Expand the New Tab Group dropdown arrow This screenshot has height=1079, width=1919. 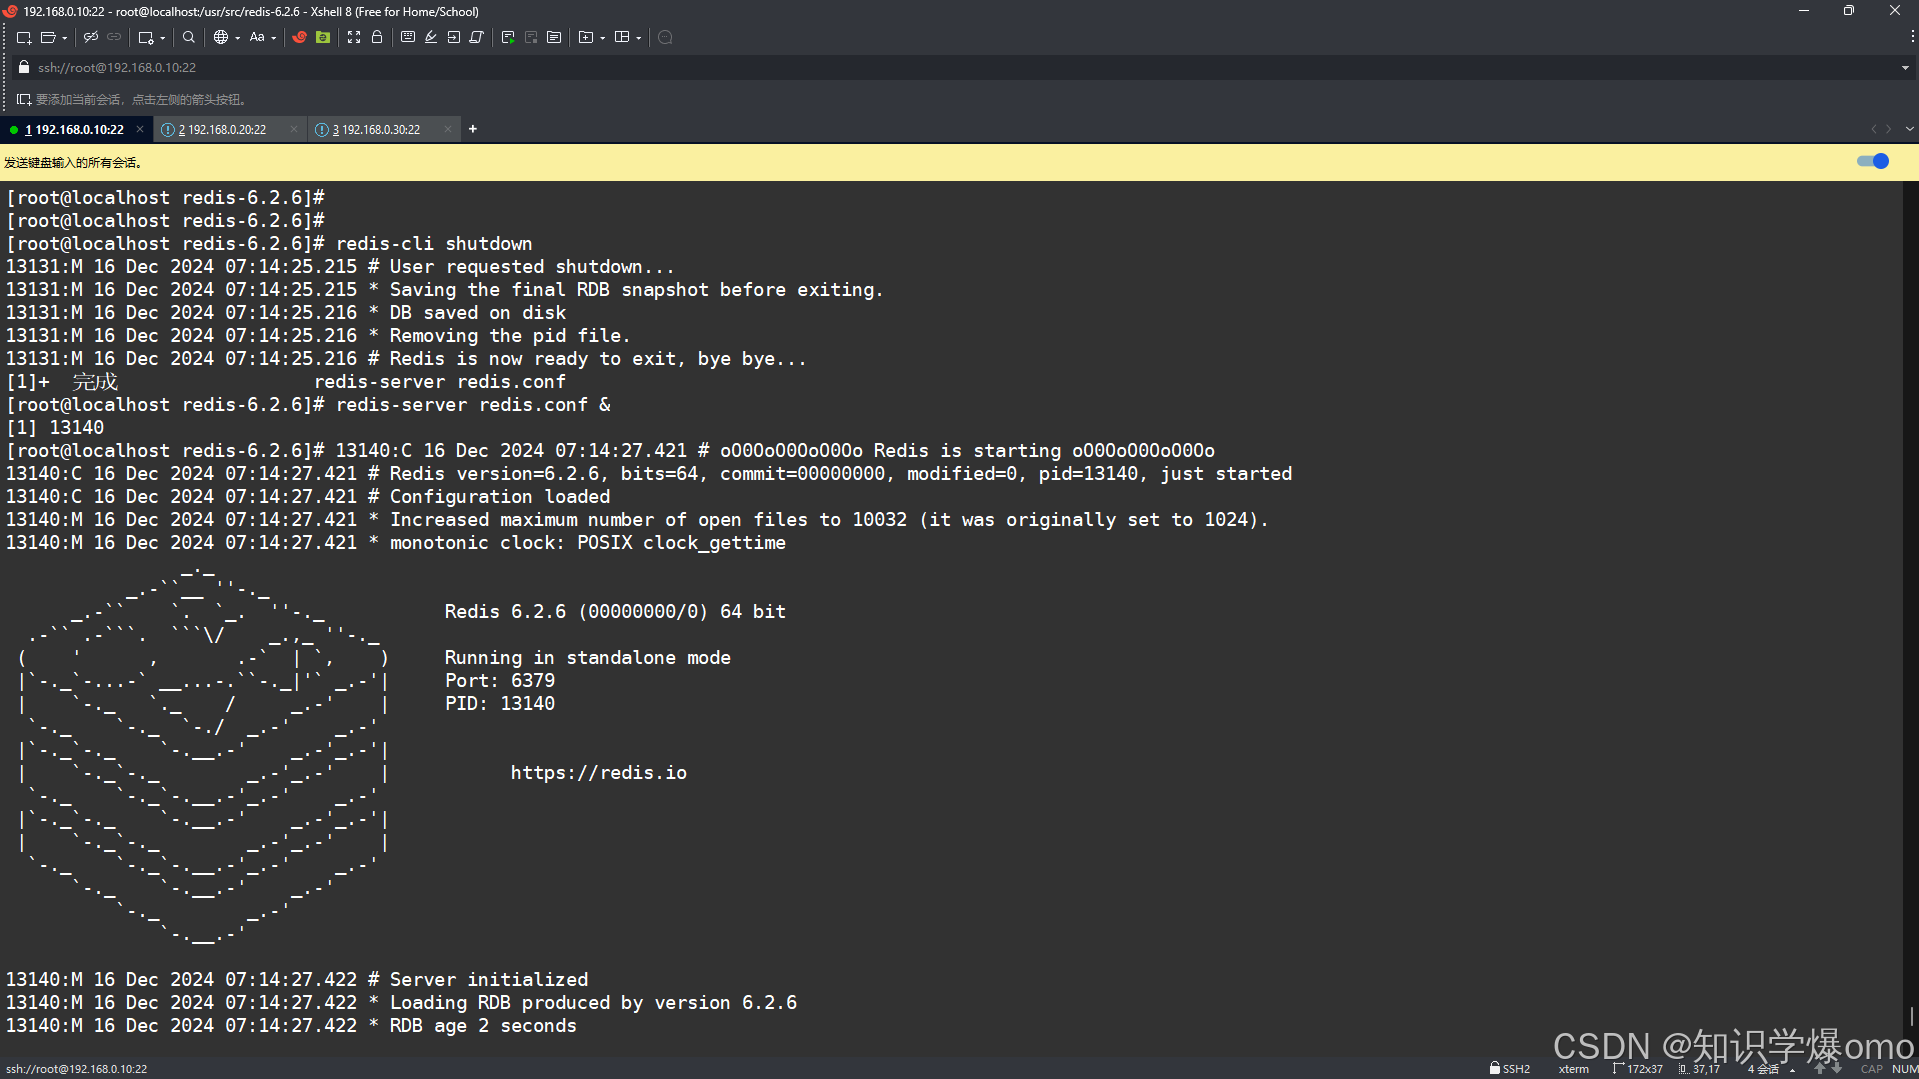[602, 38]
